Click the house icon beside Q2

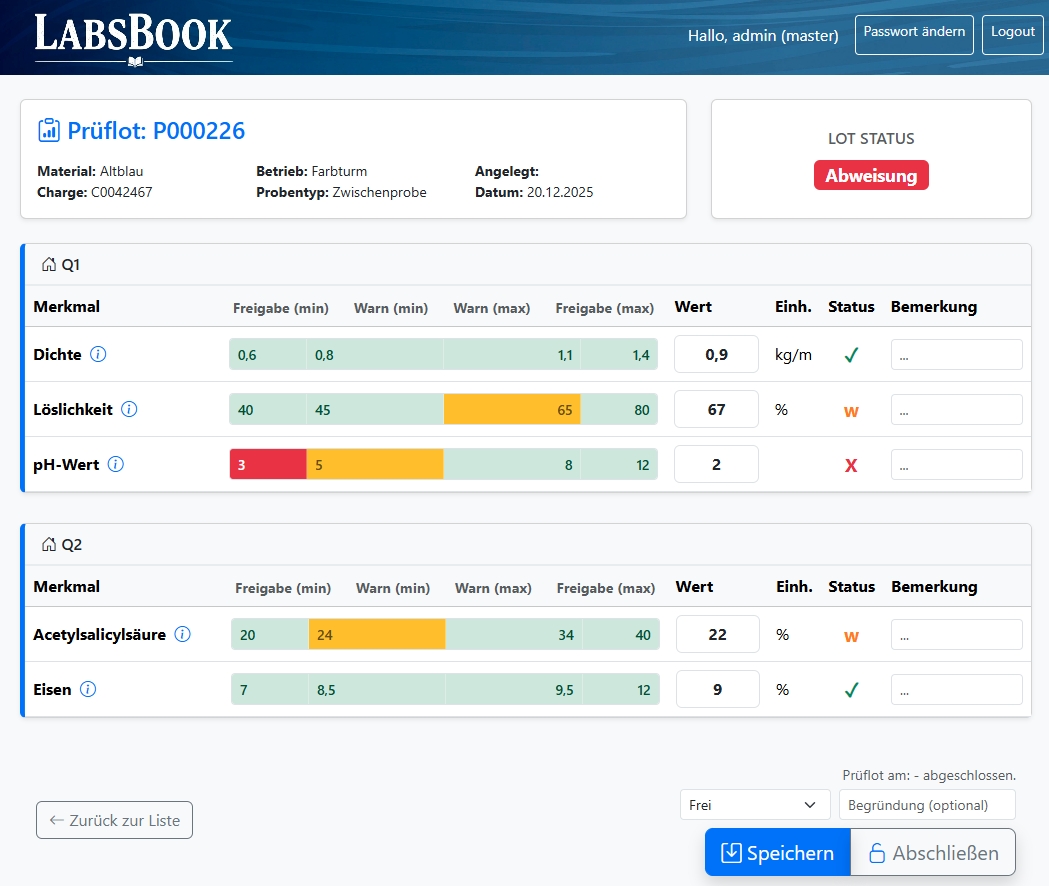[49, 544]
